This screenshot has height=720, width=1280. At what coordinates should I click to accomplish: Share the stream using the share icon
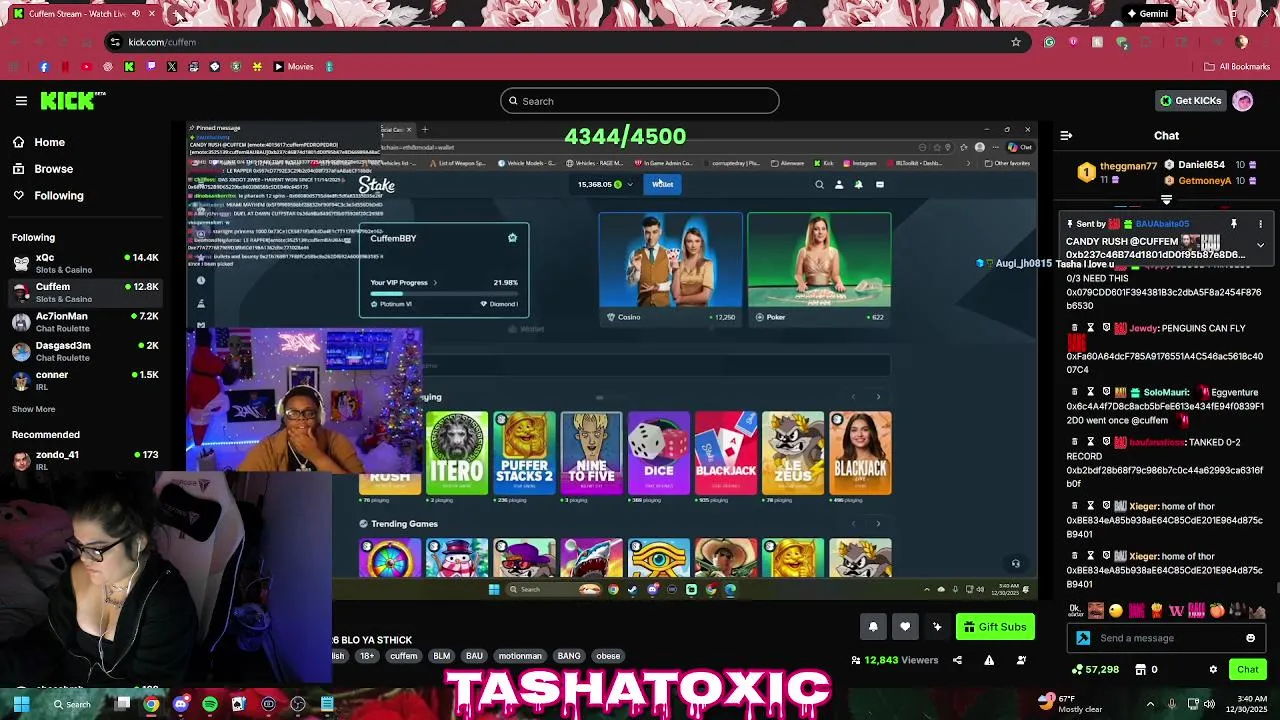click(957, 660)
